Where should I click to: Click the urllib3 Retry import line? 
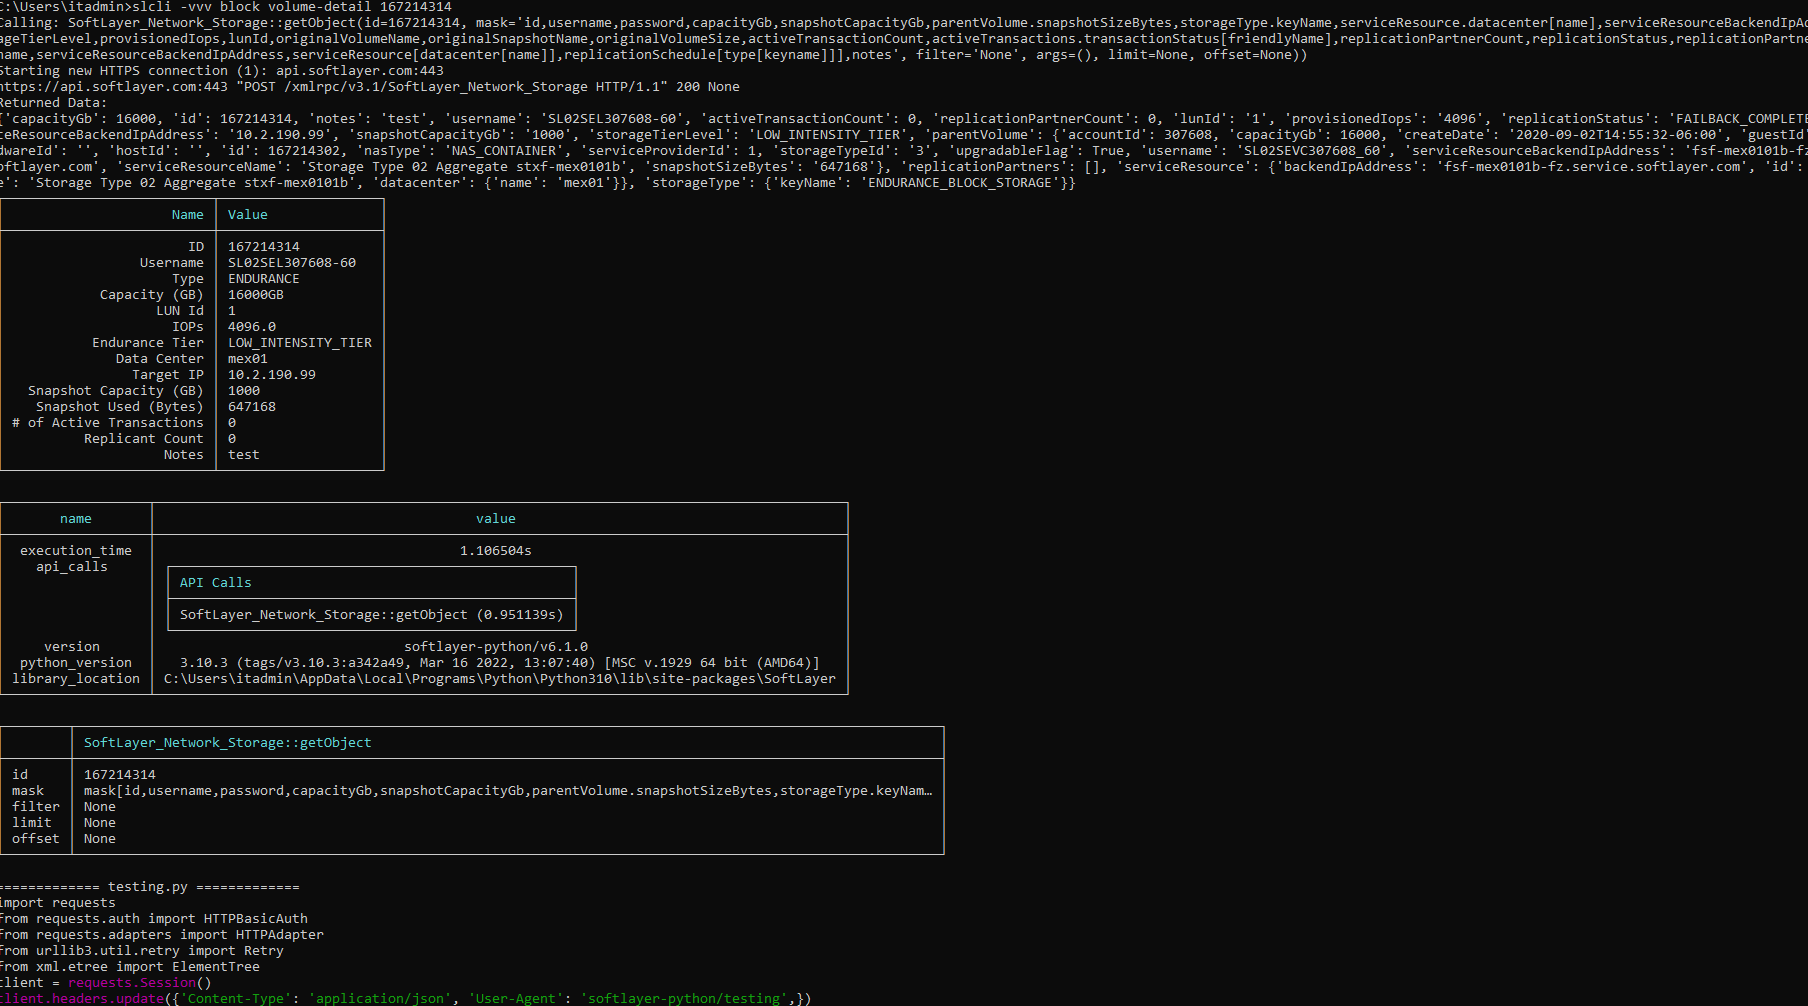click(142, 951)
